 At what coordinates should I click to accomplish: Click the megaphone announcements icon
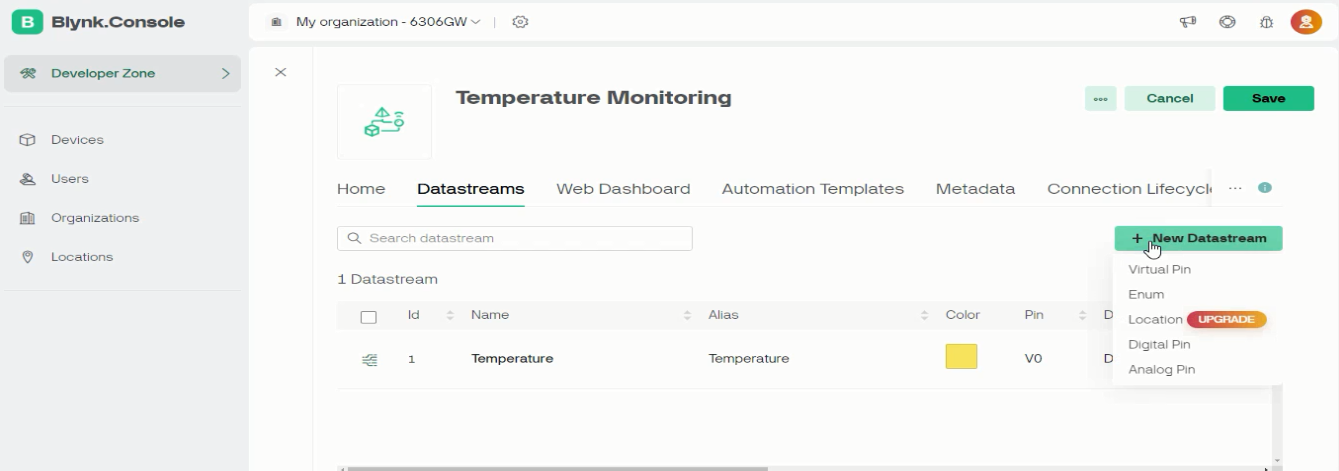point(1190,22)
